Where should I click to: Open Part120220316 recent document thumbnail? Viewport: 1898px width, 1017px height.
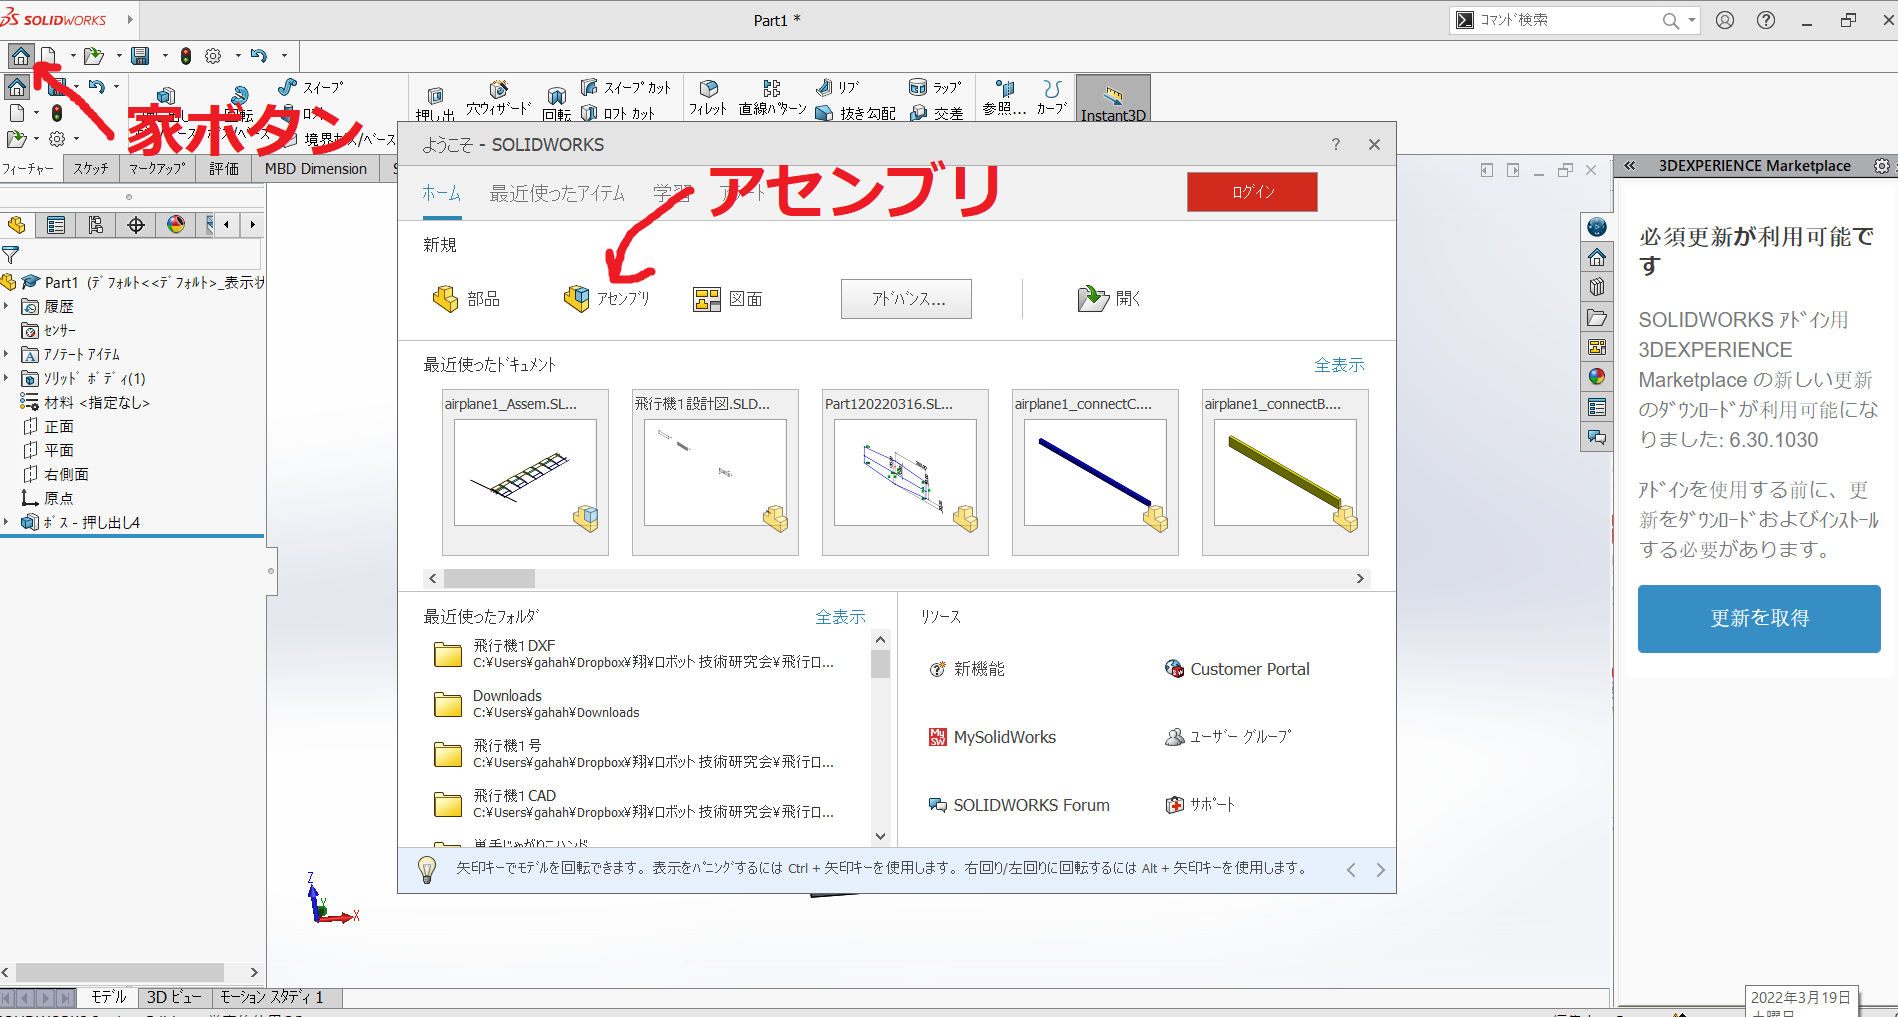coord(905,472)
